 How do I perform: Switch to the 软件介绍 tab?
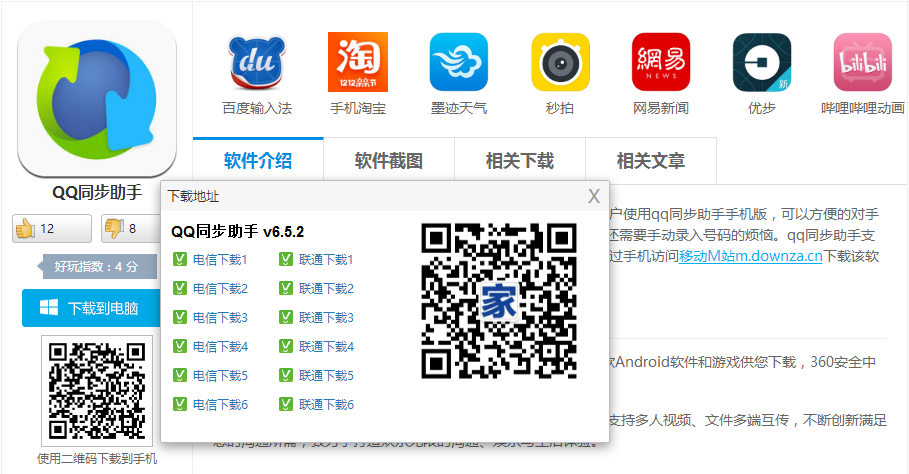point(258,161)
